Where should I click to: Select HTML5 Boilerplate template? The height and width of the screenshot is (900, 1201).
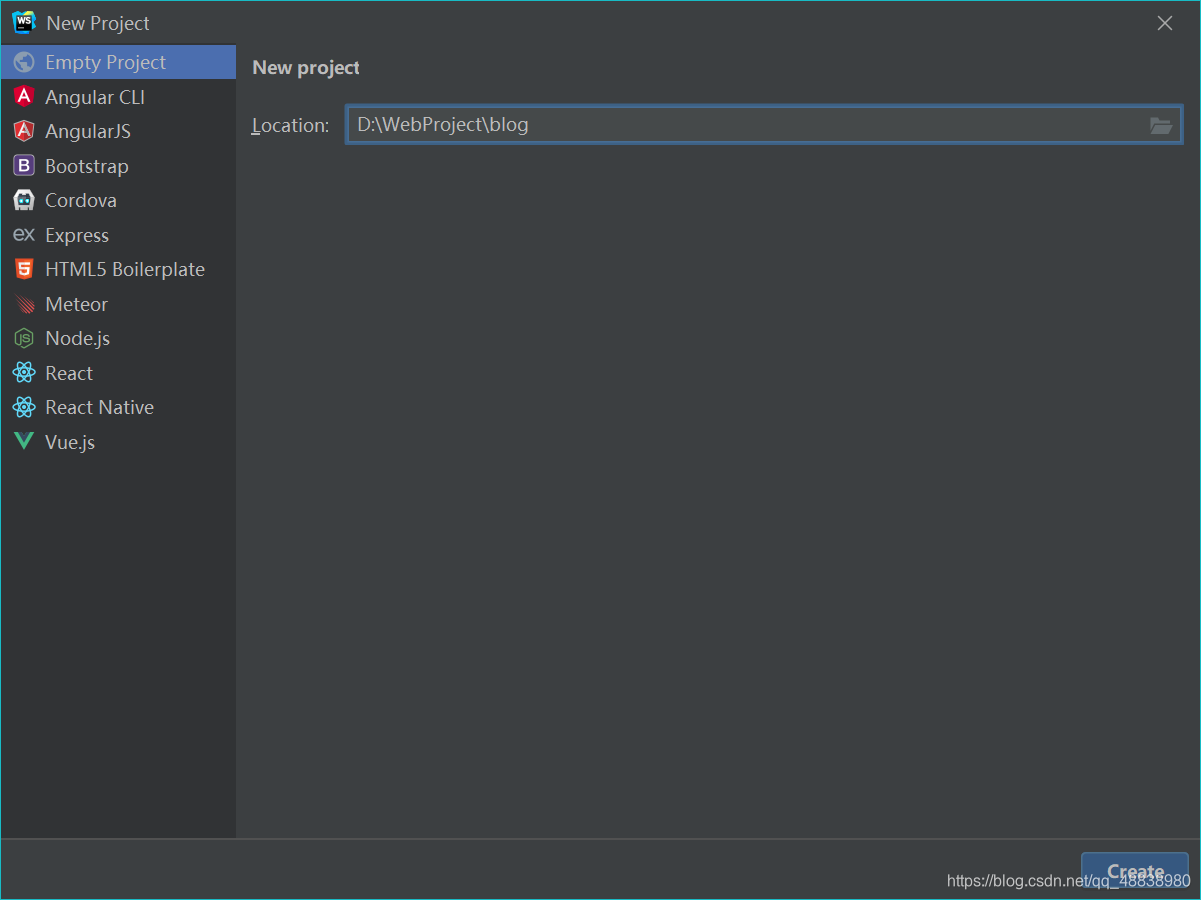[x=118, y=269]
